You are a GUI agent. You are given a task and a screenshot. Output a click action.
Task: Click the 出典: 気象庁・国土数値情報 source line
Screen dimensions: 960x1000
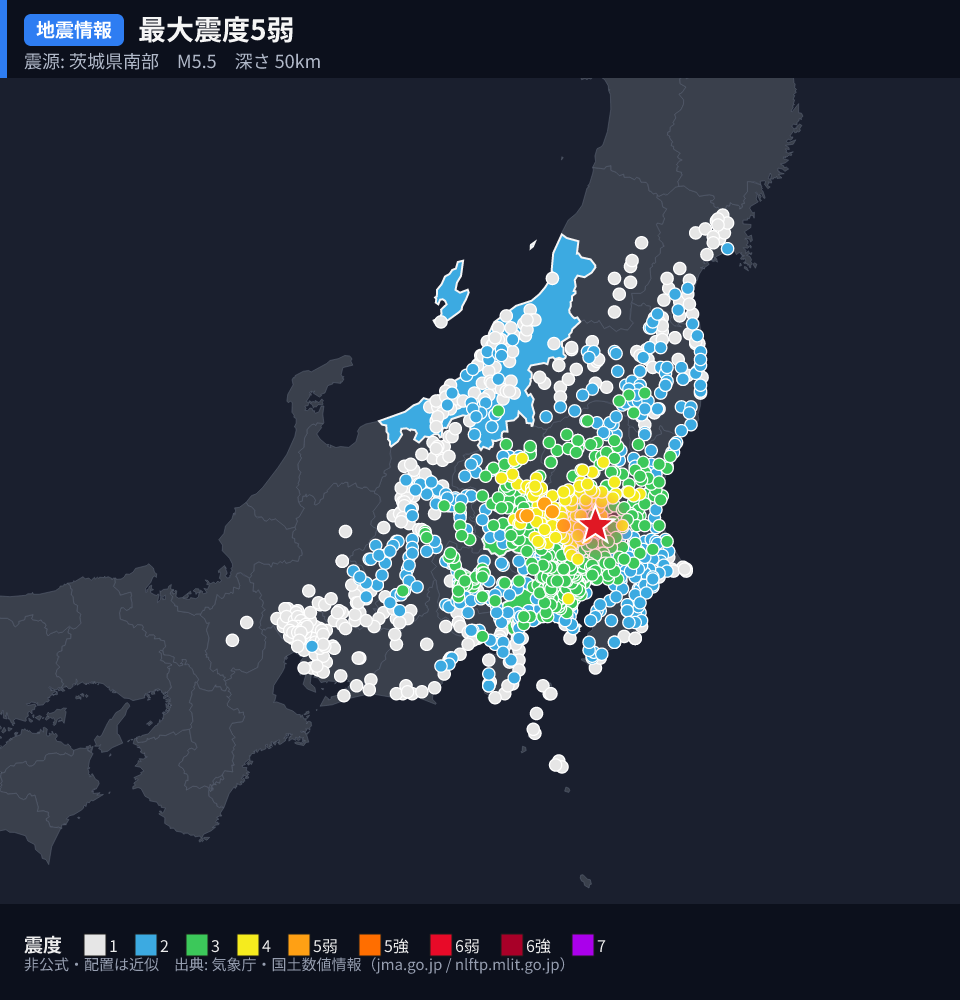click(371, 964)
